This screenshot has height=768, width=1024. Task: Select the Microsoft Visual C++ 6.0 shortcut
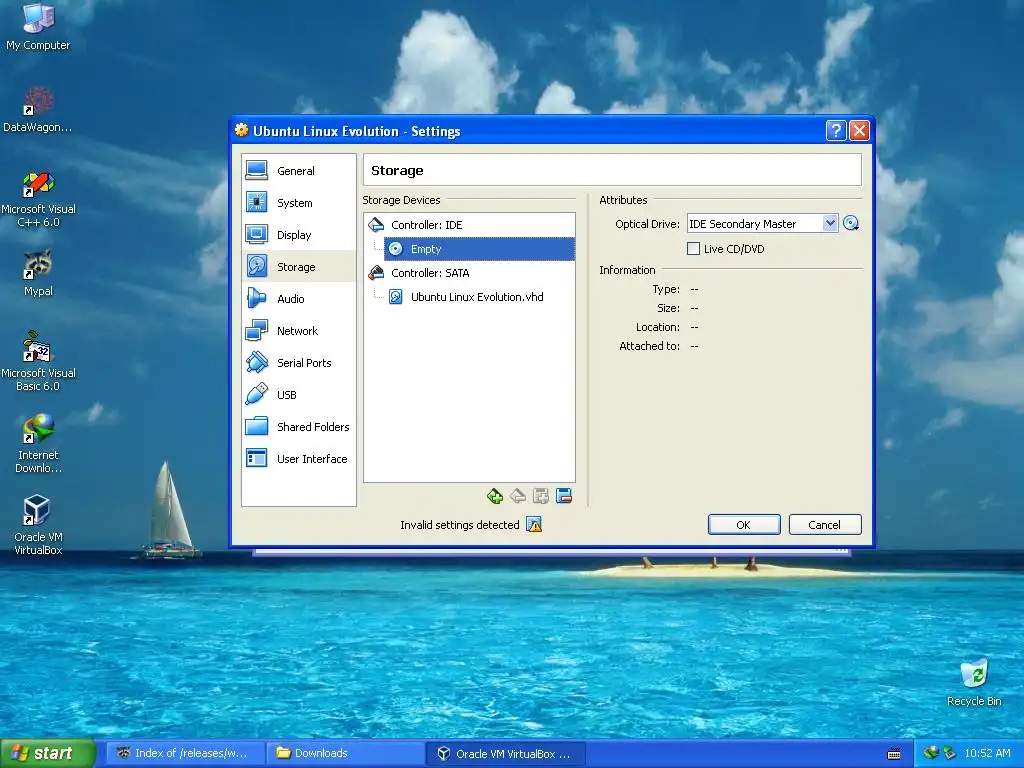(x=38, y=199)
